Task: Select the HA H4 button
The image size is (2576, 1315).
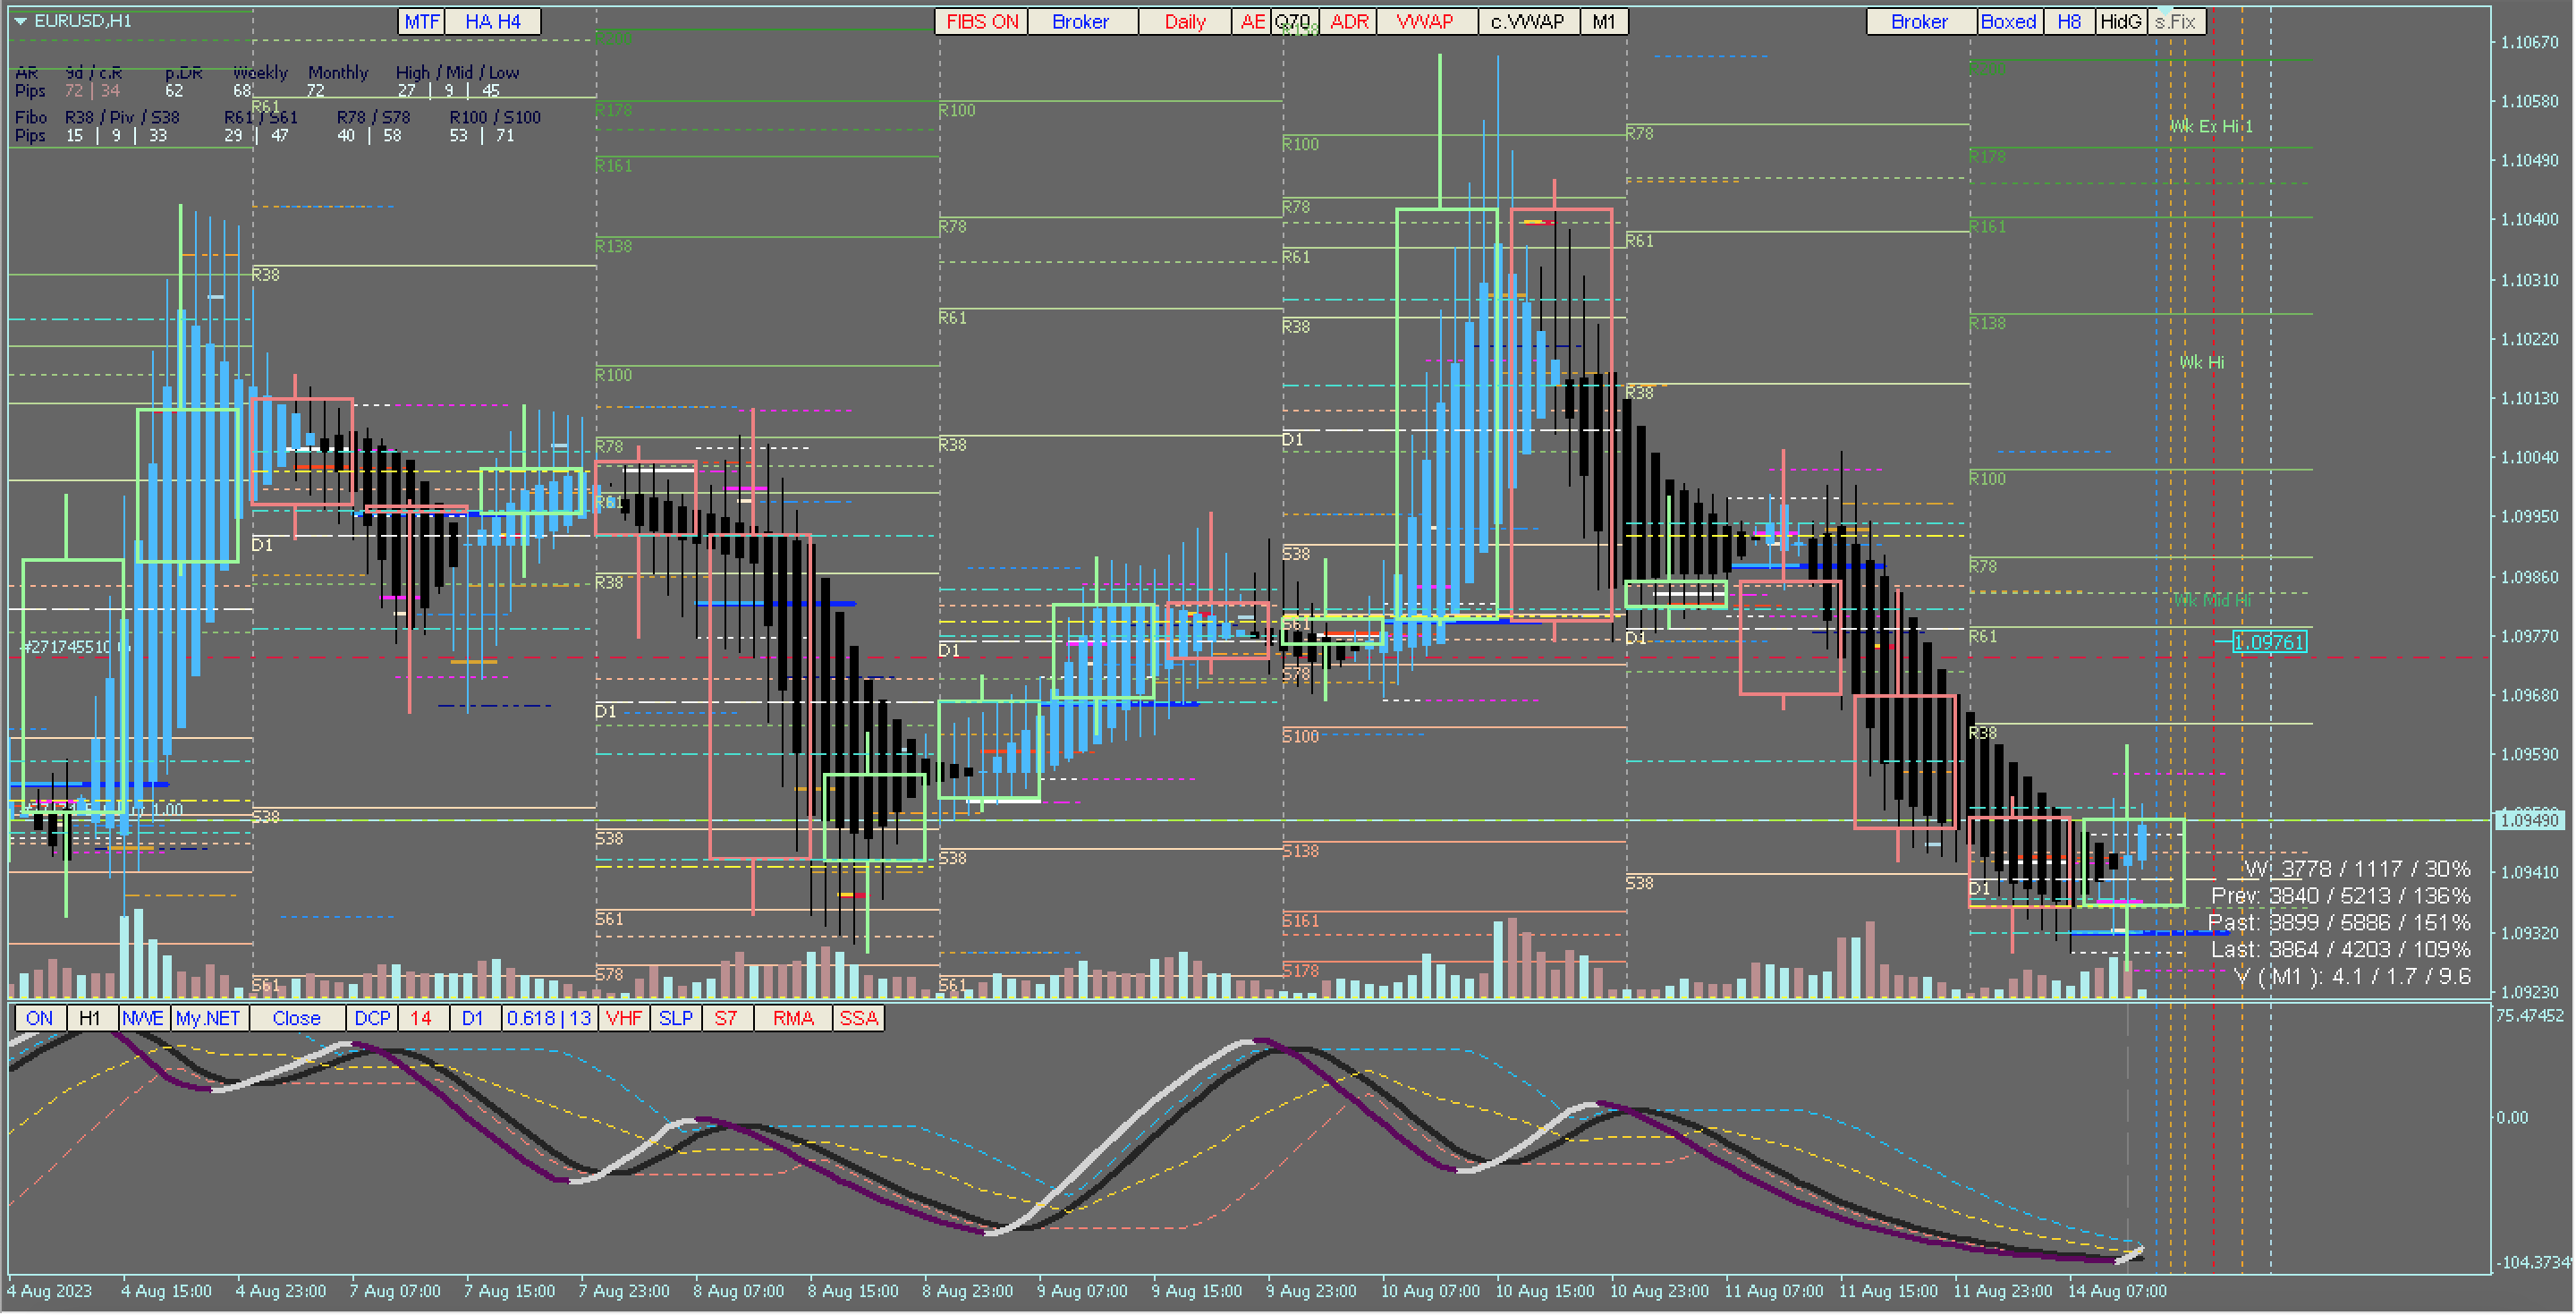Action: (x=492, y=22)
